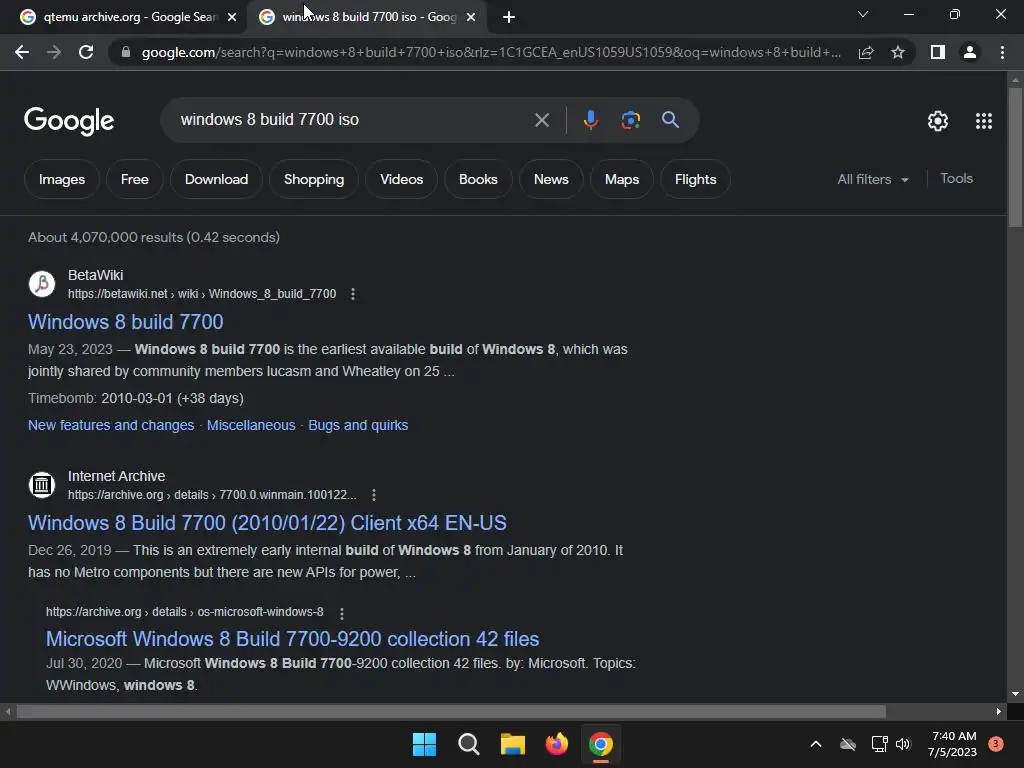Click the vertical page scrollbar
The width and height of the screenshot is (1024, 768).
[1015, 157]
